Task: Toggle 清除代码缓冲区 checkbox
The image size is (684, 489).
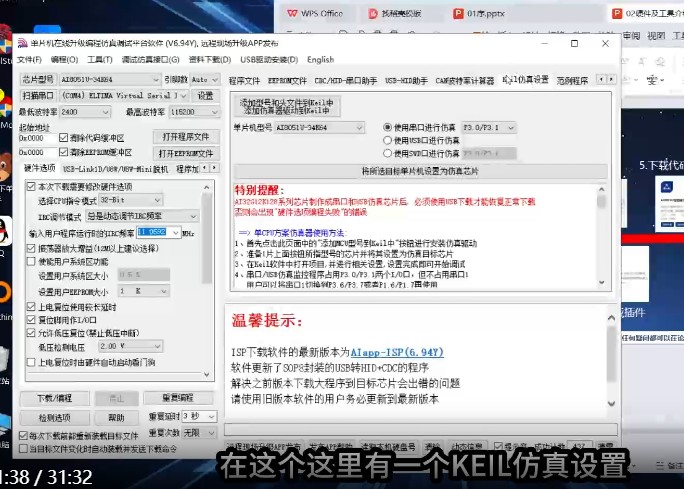Action: tap(63, 138)
